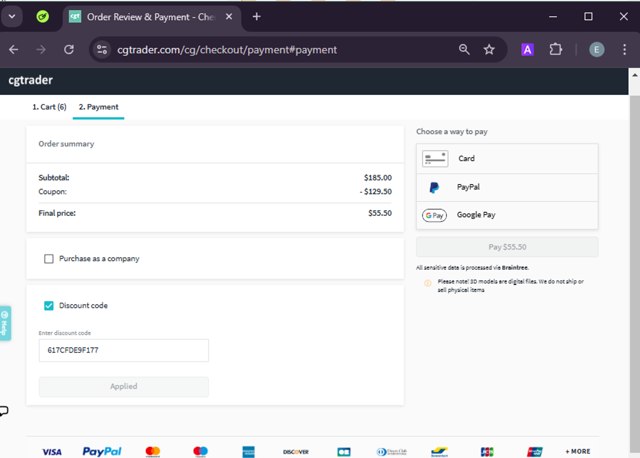The height and width of the screenshot is (458, 640).
Task: Bookmark this page with the star icon
Action: (489, 49)
